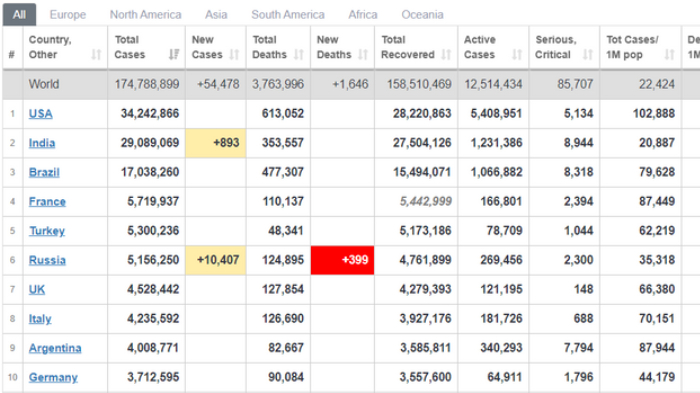Open the UK country link
The height and width of the screenshot is (393, 700).
[37, 290]
